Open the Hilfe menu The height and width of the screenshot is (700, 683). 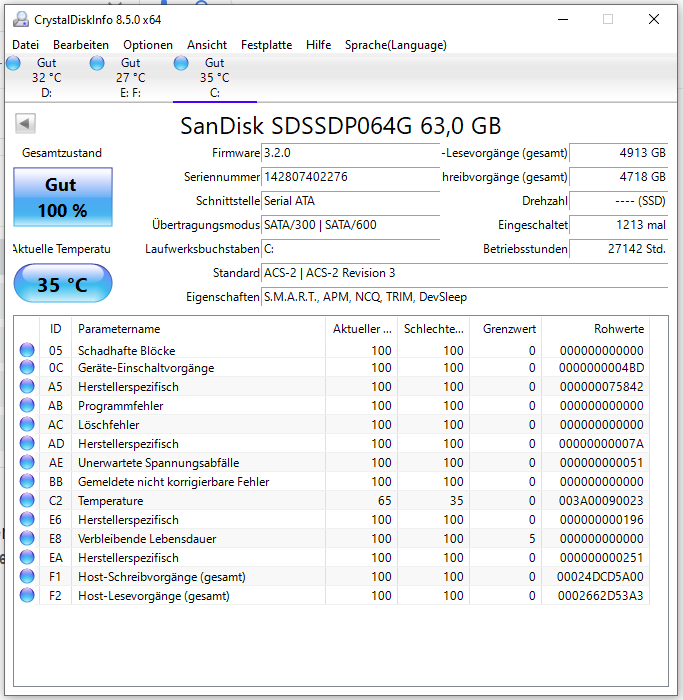(318, 45)
